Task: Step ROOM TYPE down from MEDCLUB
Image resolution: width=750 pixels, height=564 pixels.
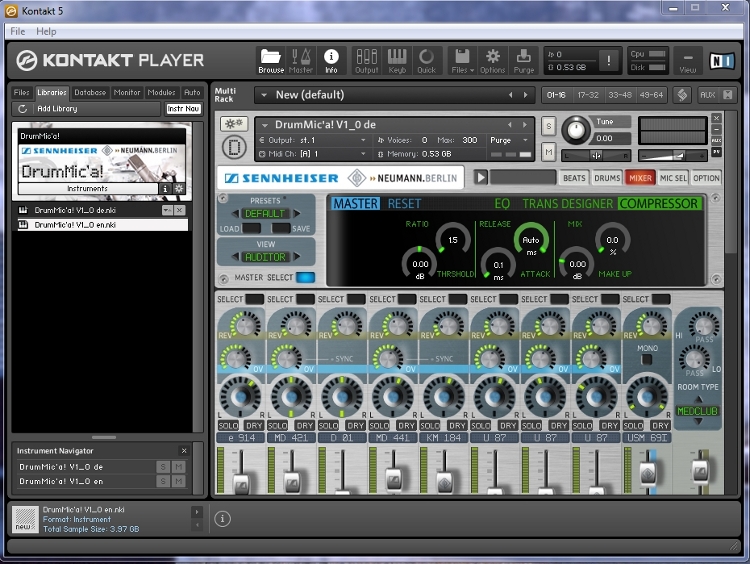Action: click(x=698, y=422)
